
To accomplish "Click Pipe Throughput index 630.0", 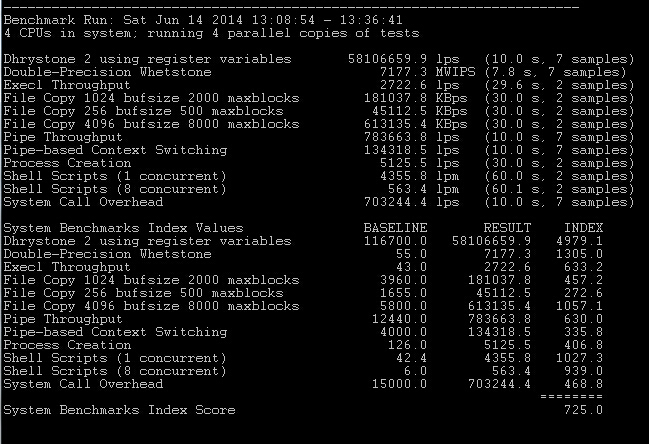I will pos(584,319).
